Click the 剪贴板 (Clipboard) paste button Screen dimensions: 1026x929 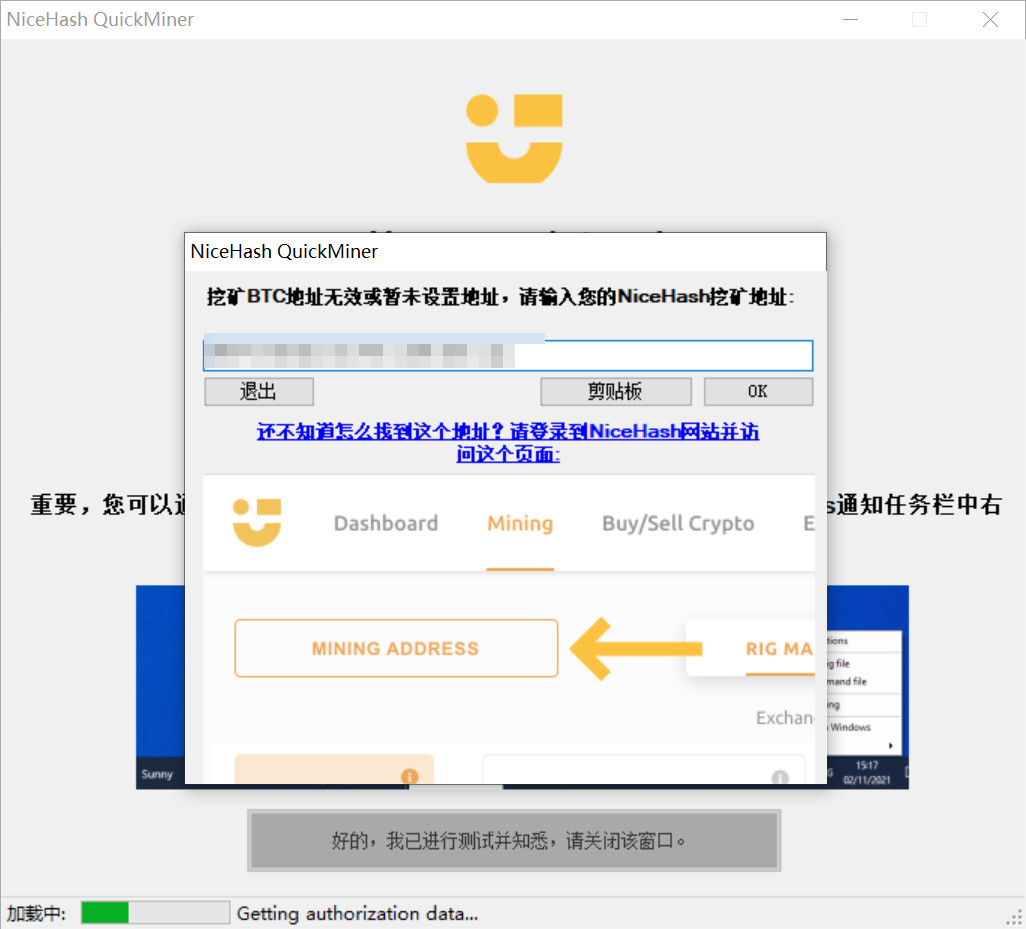click(x=615, y=391)
